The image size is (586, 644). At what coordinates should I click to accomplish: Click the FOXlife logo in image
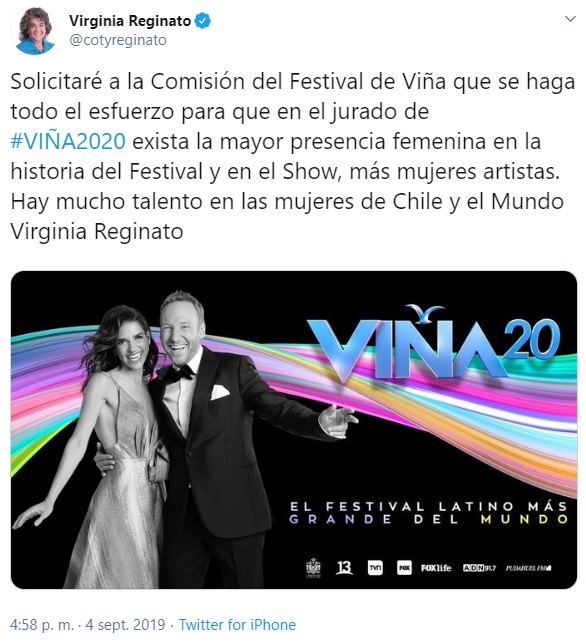[436, 568]
